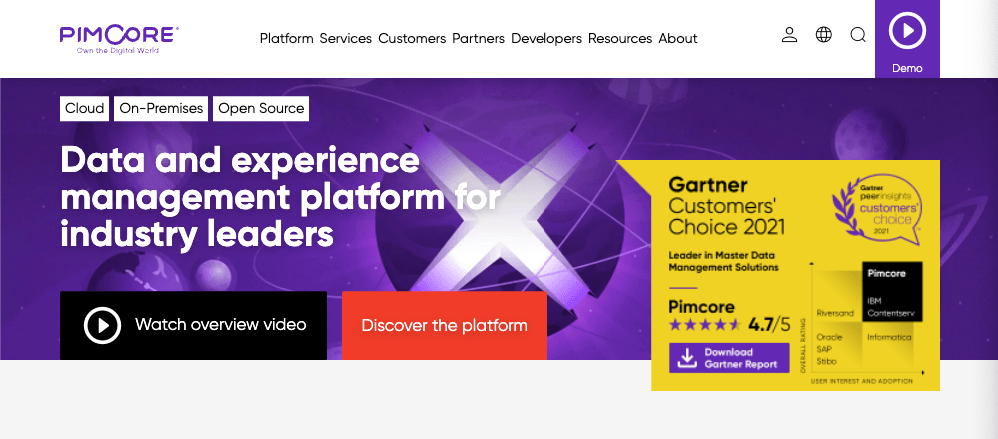
Task: Open the Services menu
Action: click(346, 39)
